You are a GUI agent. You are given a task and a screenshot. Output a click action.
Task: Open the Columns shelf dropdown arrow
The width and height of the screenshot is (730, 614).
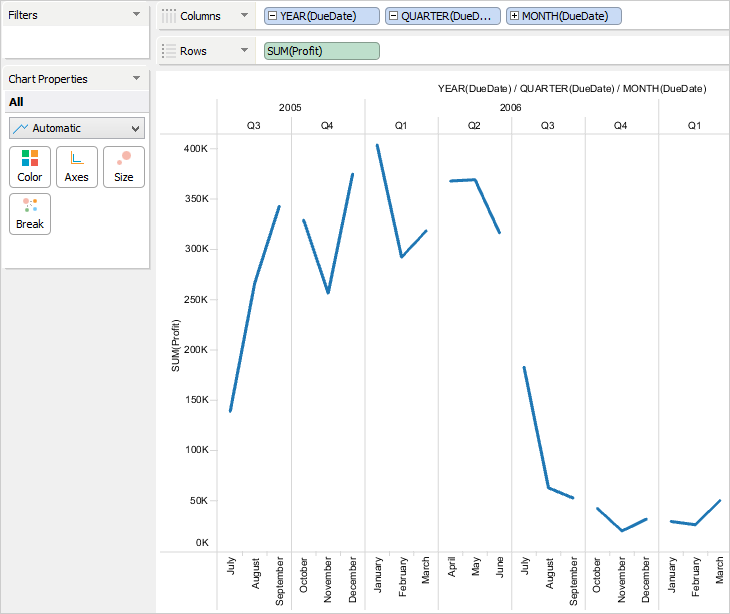point(244,15)
